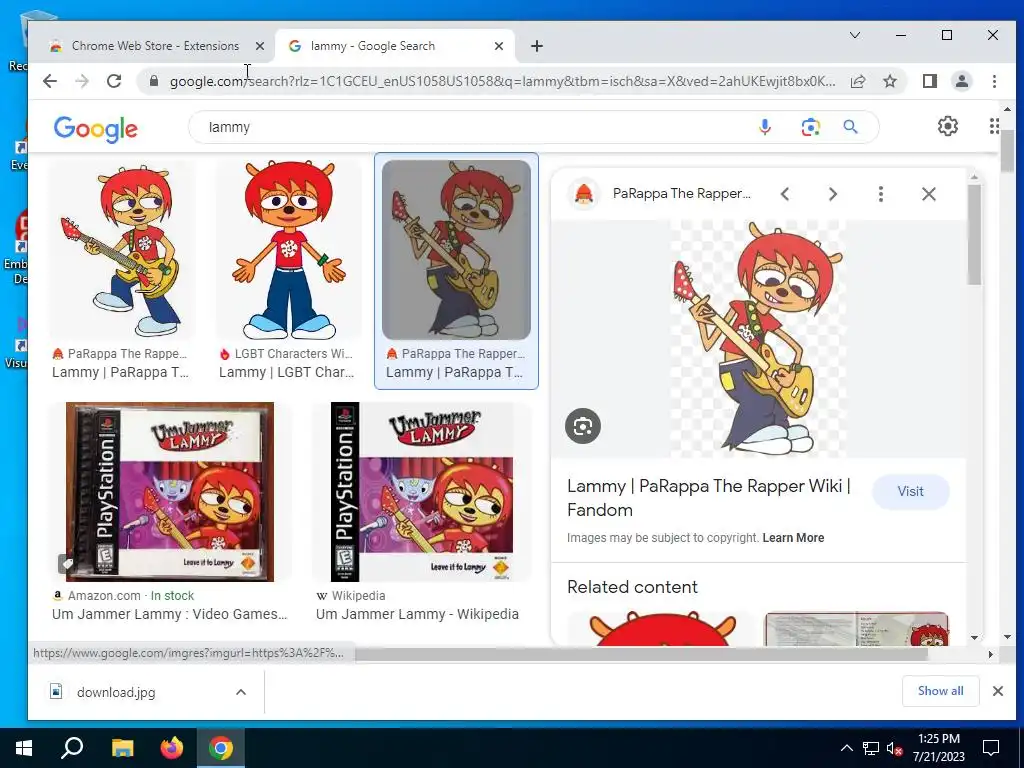Bookmark this tab with the star
1024x768 pixels.
coord(889,81)
